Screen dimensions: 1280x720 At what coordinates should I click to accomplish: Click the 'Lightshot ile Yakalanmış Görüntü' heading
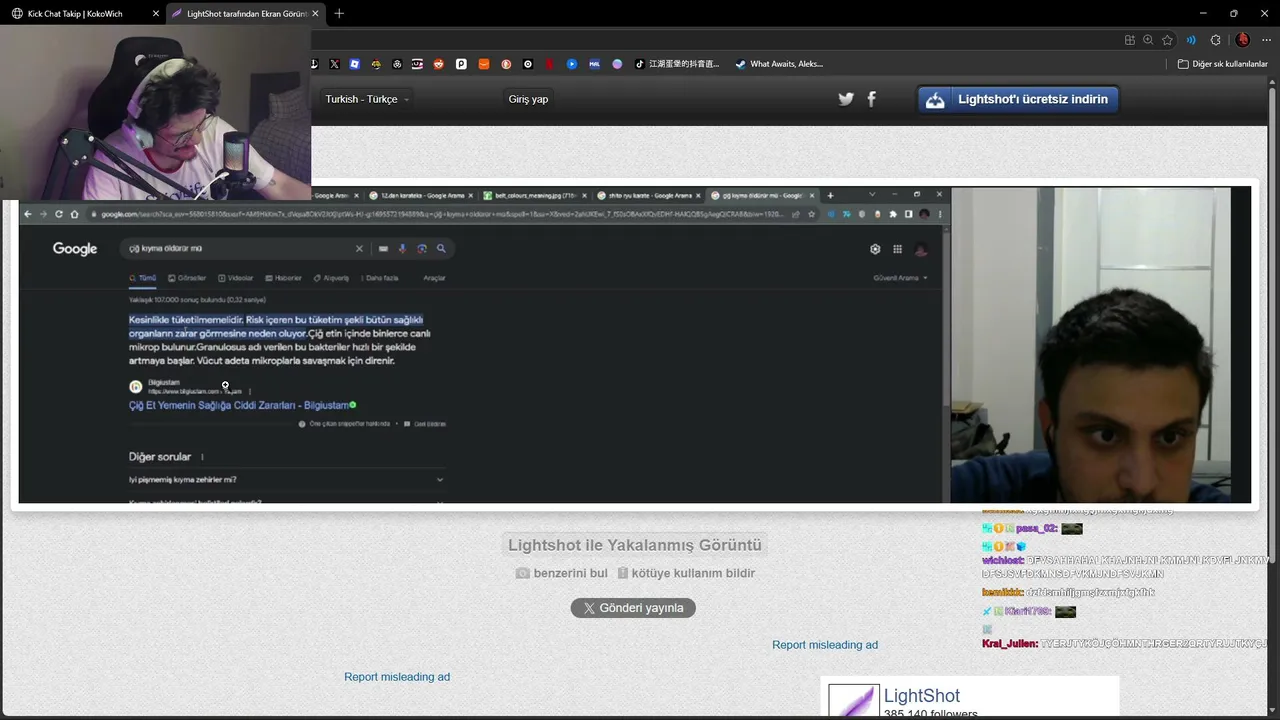pyautogui.click(x=635, y=545)
